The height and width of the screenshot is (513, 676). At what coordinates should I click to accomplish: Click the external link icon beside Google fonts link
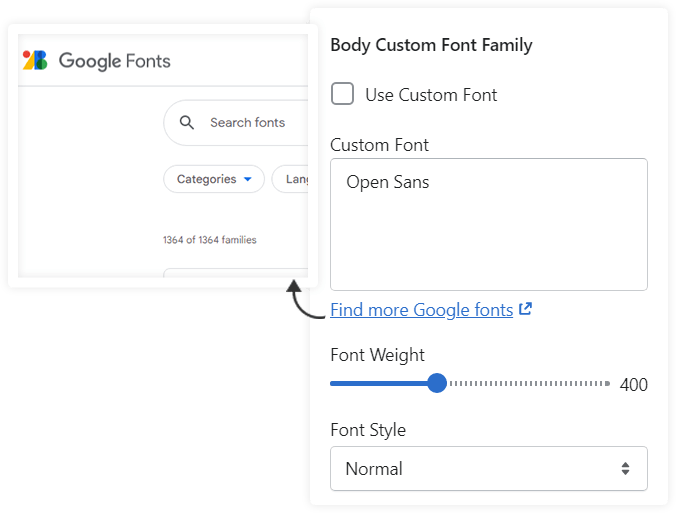525,310
